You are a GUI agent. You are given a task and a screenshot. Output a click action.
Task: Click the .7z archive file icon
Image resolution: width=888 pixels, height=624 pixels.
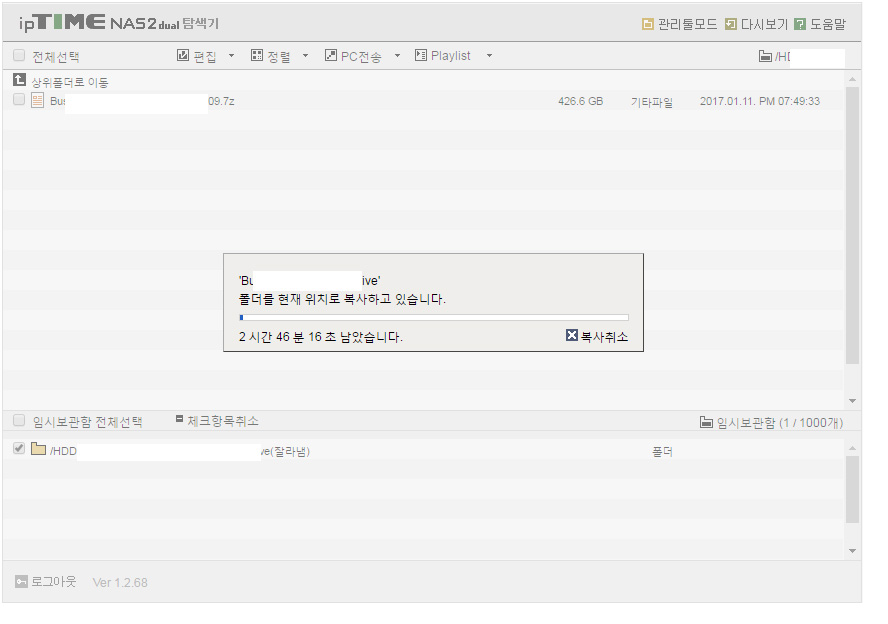[37, 101]
